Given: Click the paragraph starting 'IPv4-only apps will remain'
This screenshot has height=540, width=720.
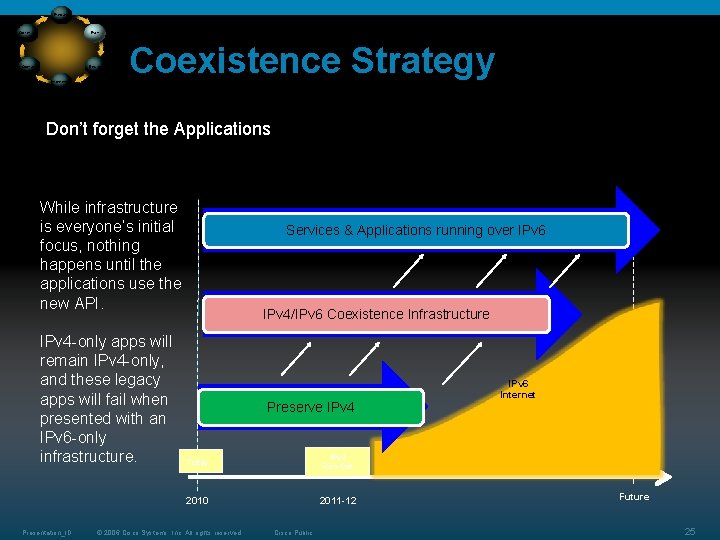Looking at the screenshot, I should tap(106, 399).
